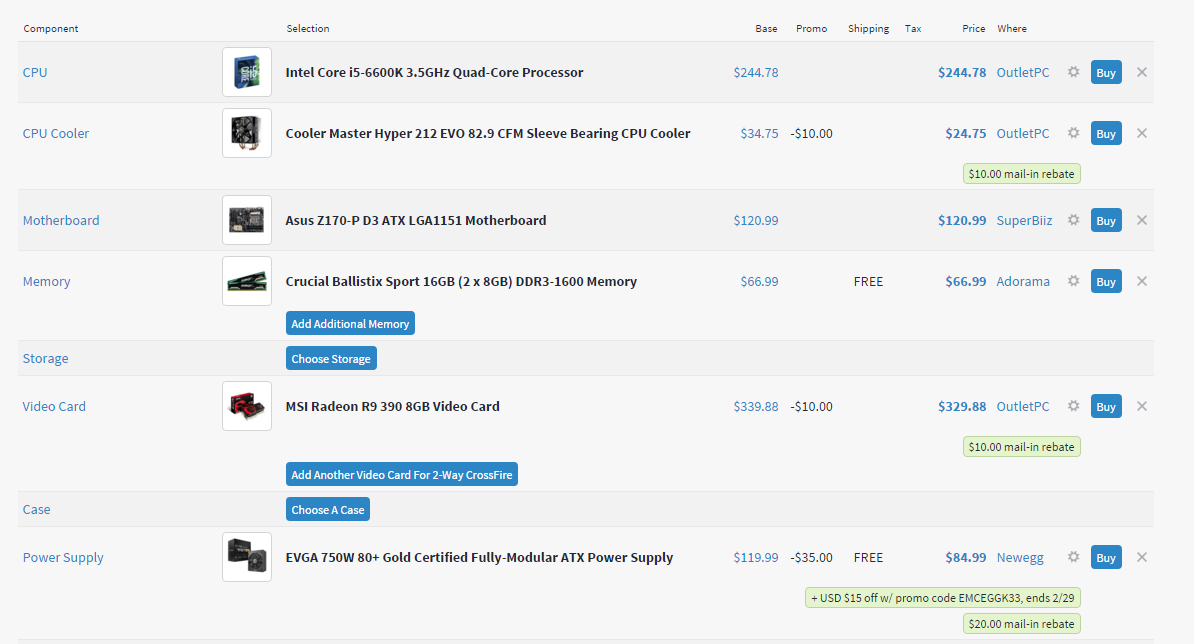
Task: Open Asus Z170-P D3 ATX motherboard product link
Action: pyautogui.click(x=416, y=220)
